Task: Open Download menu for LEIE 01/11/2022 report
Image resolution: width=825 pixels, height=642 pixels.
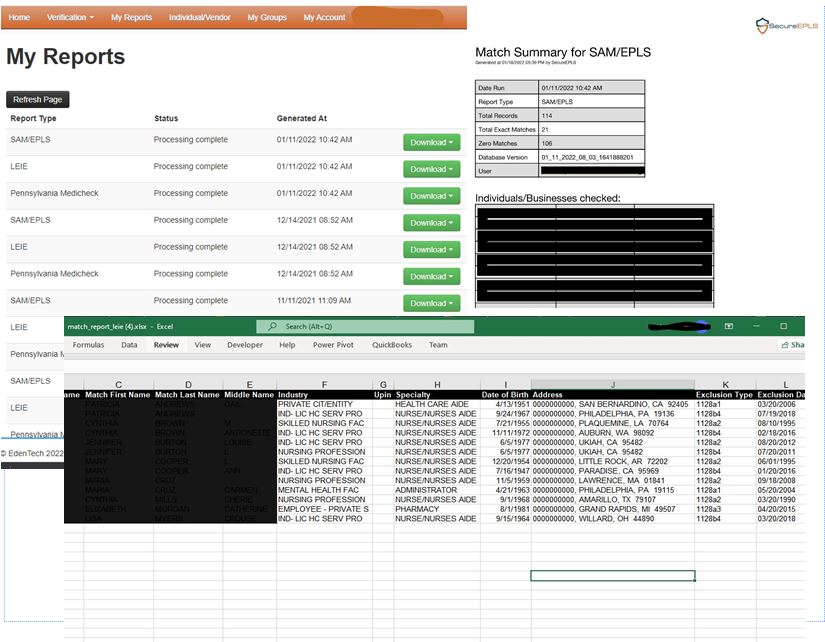Action: click(x=431, y=169)
